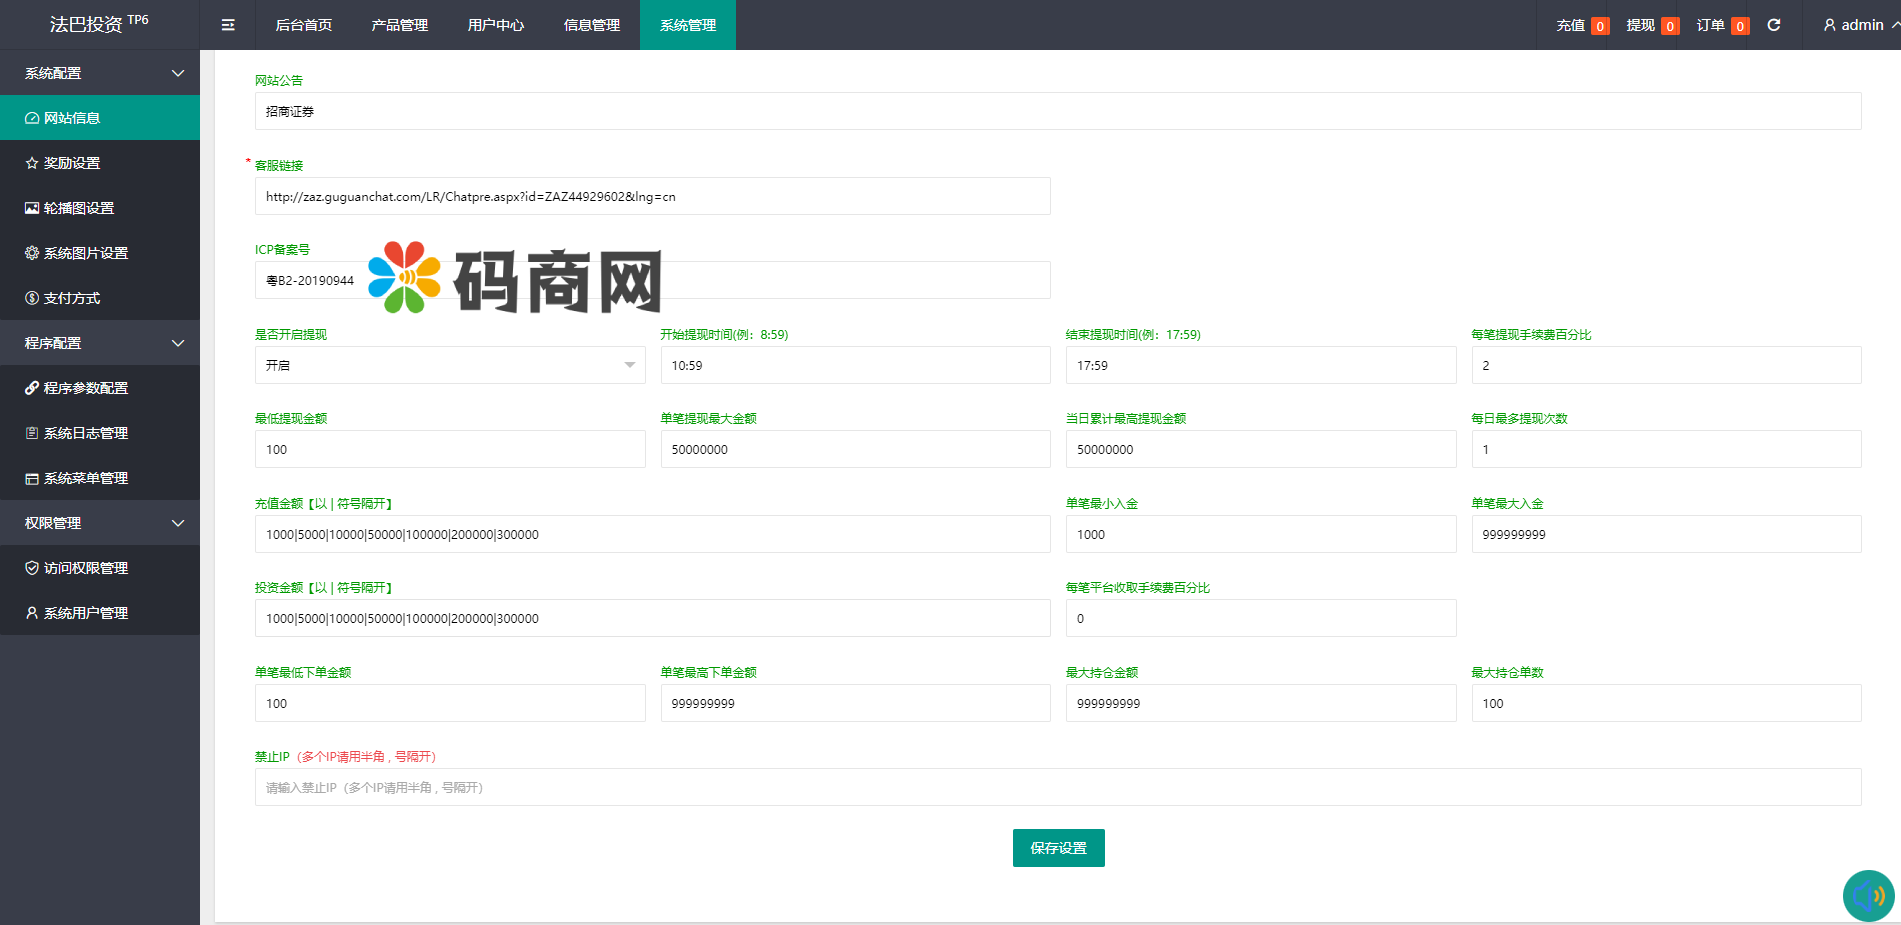Open the 是否开启提现 dropdown
This screenshot has width=1901, height=925.
[x=449, y=365]
